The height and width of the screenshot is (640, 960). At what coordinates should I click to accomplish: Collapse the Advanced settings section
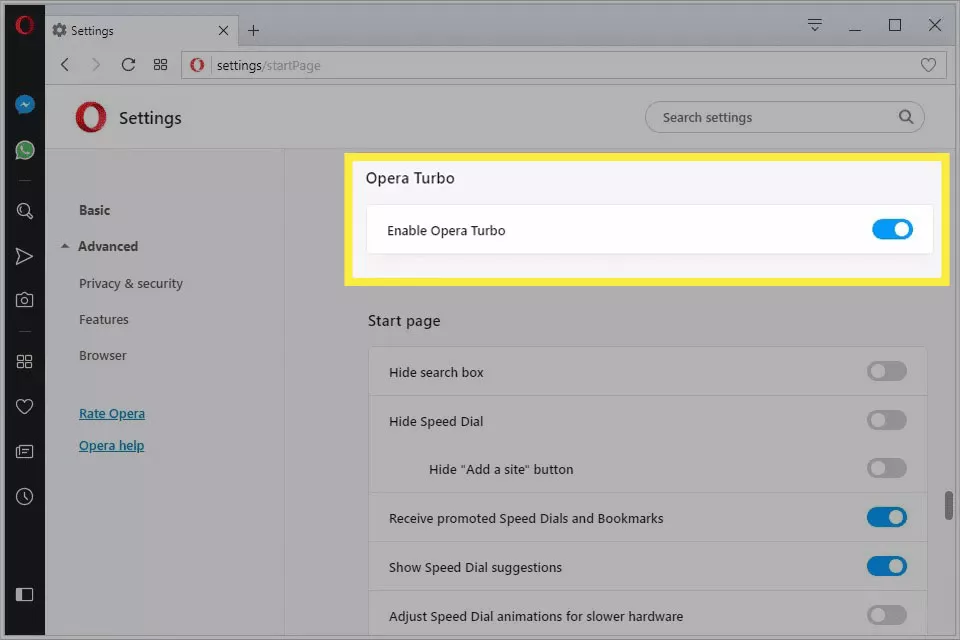click(98, 246)
